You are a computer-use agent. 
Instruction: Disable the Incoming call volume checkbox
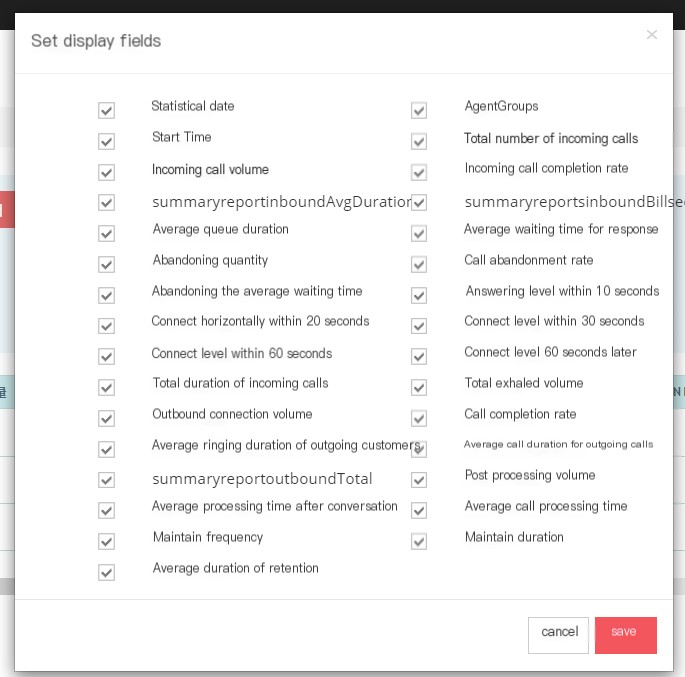(106, 173)
